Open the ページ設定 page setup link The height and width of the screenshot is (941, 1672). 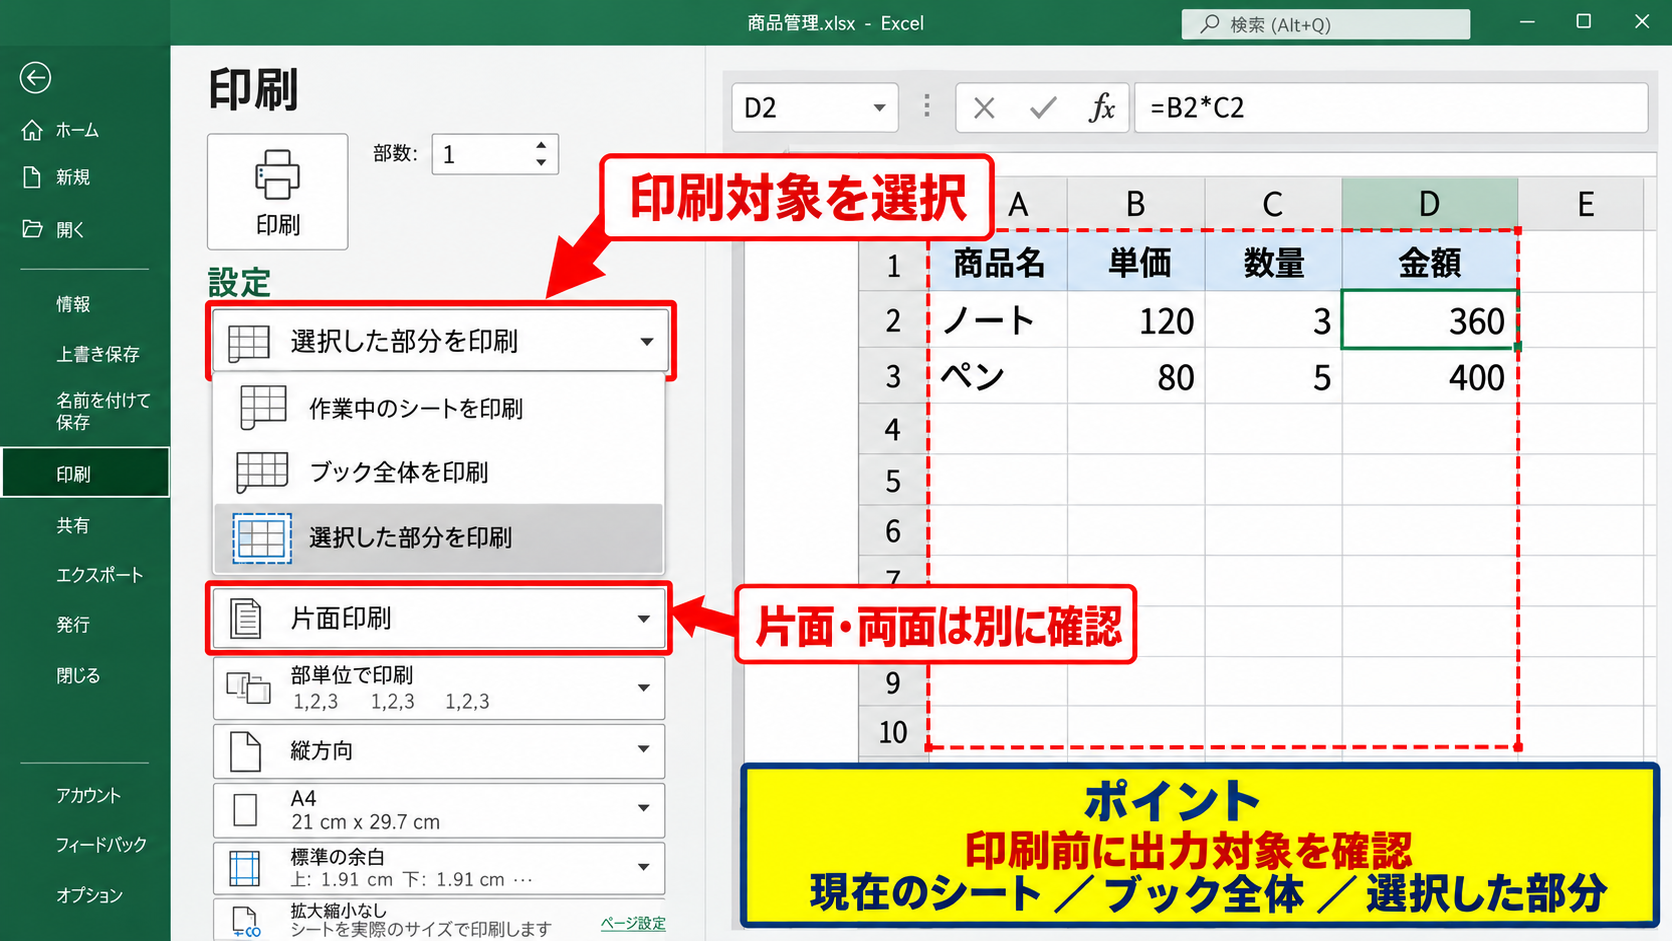[x=633, y=923]
